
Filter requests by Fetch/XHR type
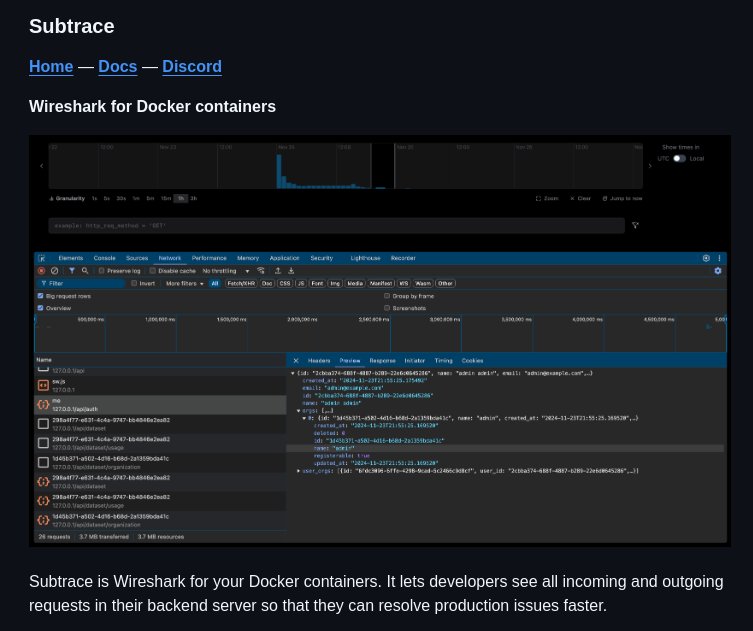pyautogui.click(x=241, y=283)
